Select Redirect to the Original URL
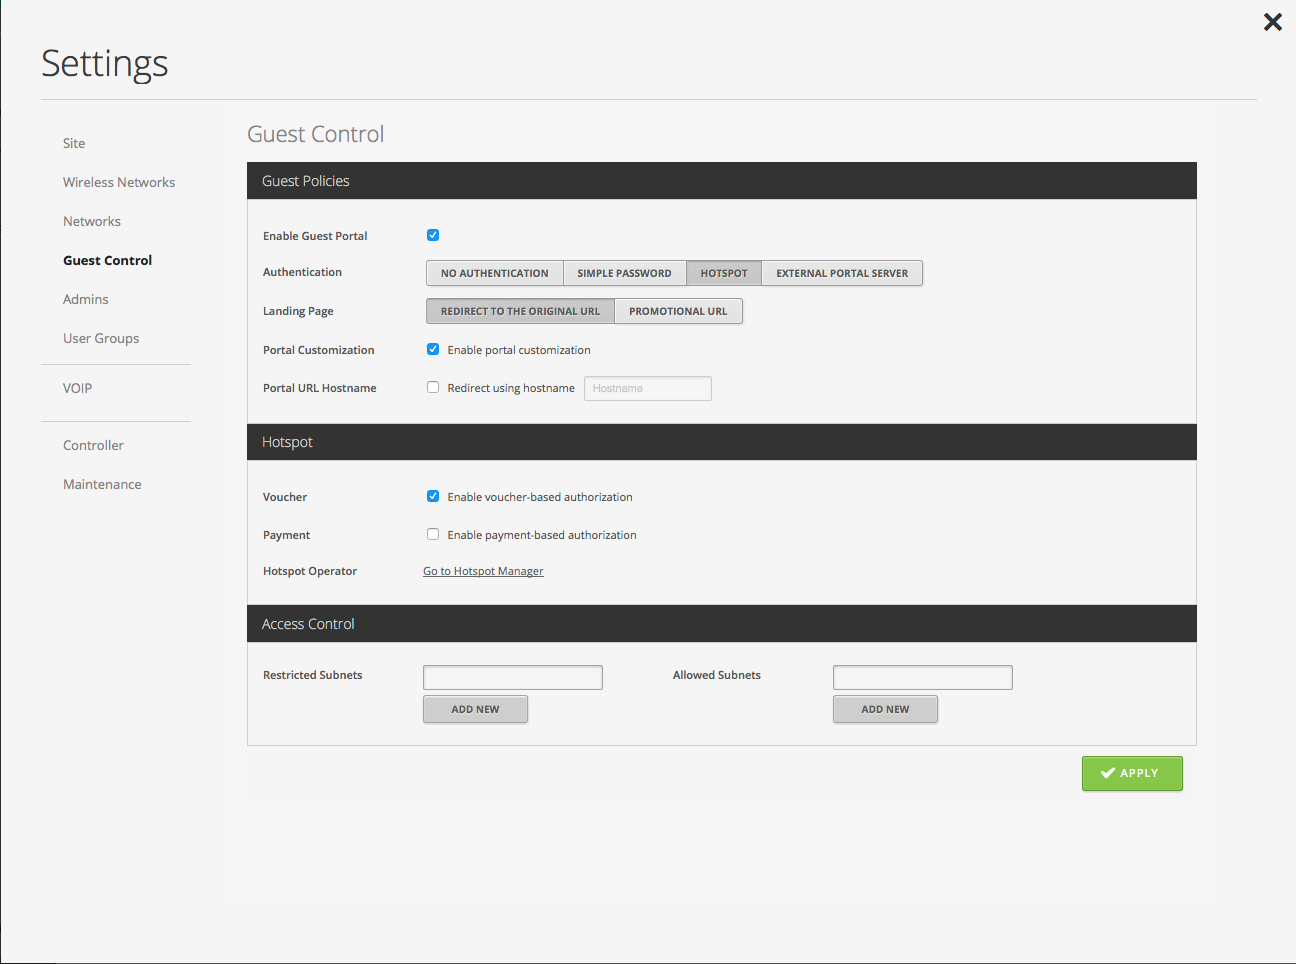The height and width of the screenshot is (964, 1296). pos(521,311)
